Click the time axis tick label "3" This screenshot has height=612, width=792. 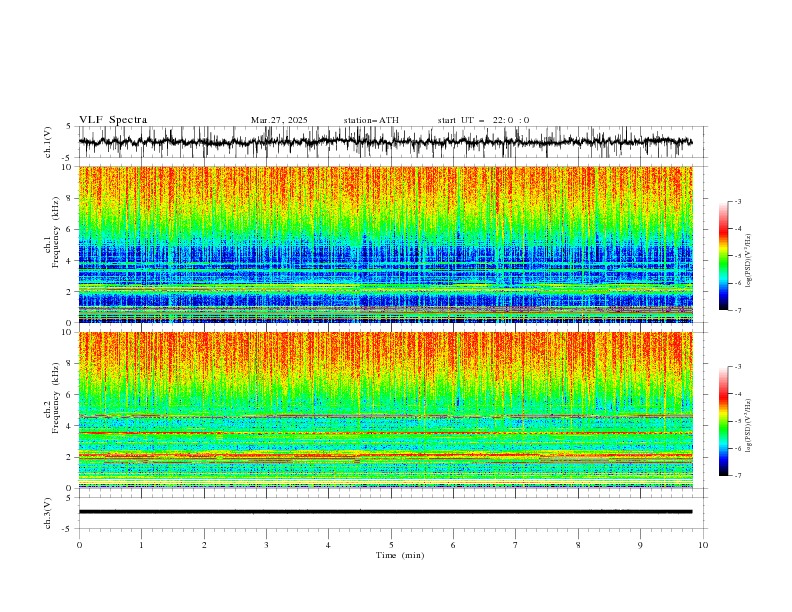pyautogui.click(x=266, y=545)
